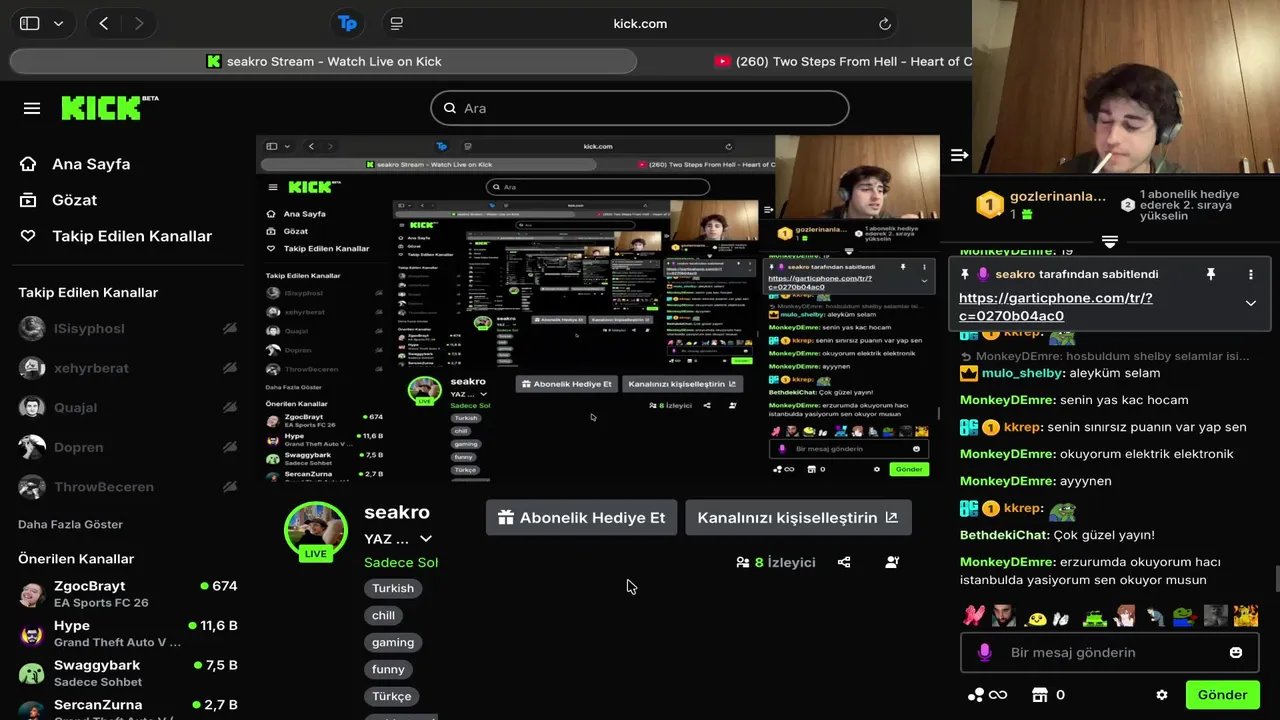Click the green Gönder button
Image resolution: width=1280 pixels, height=720 pixels.
click(x=1222, y=695)
